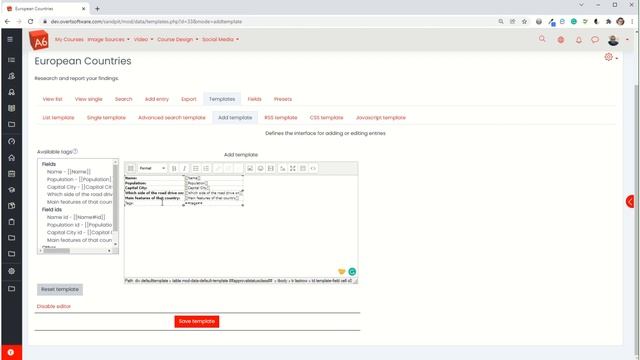Select the Name - [[Name]] tag
Image resolution: width=640 pixels, height=360 pixels.
[69, 172]
